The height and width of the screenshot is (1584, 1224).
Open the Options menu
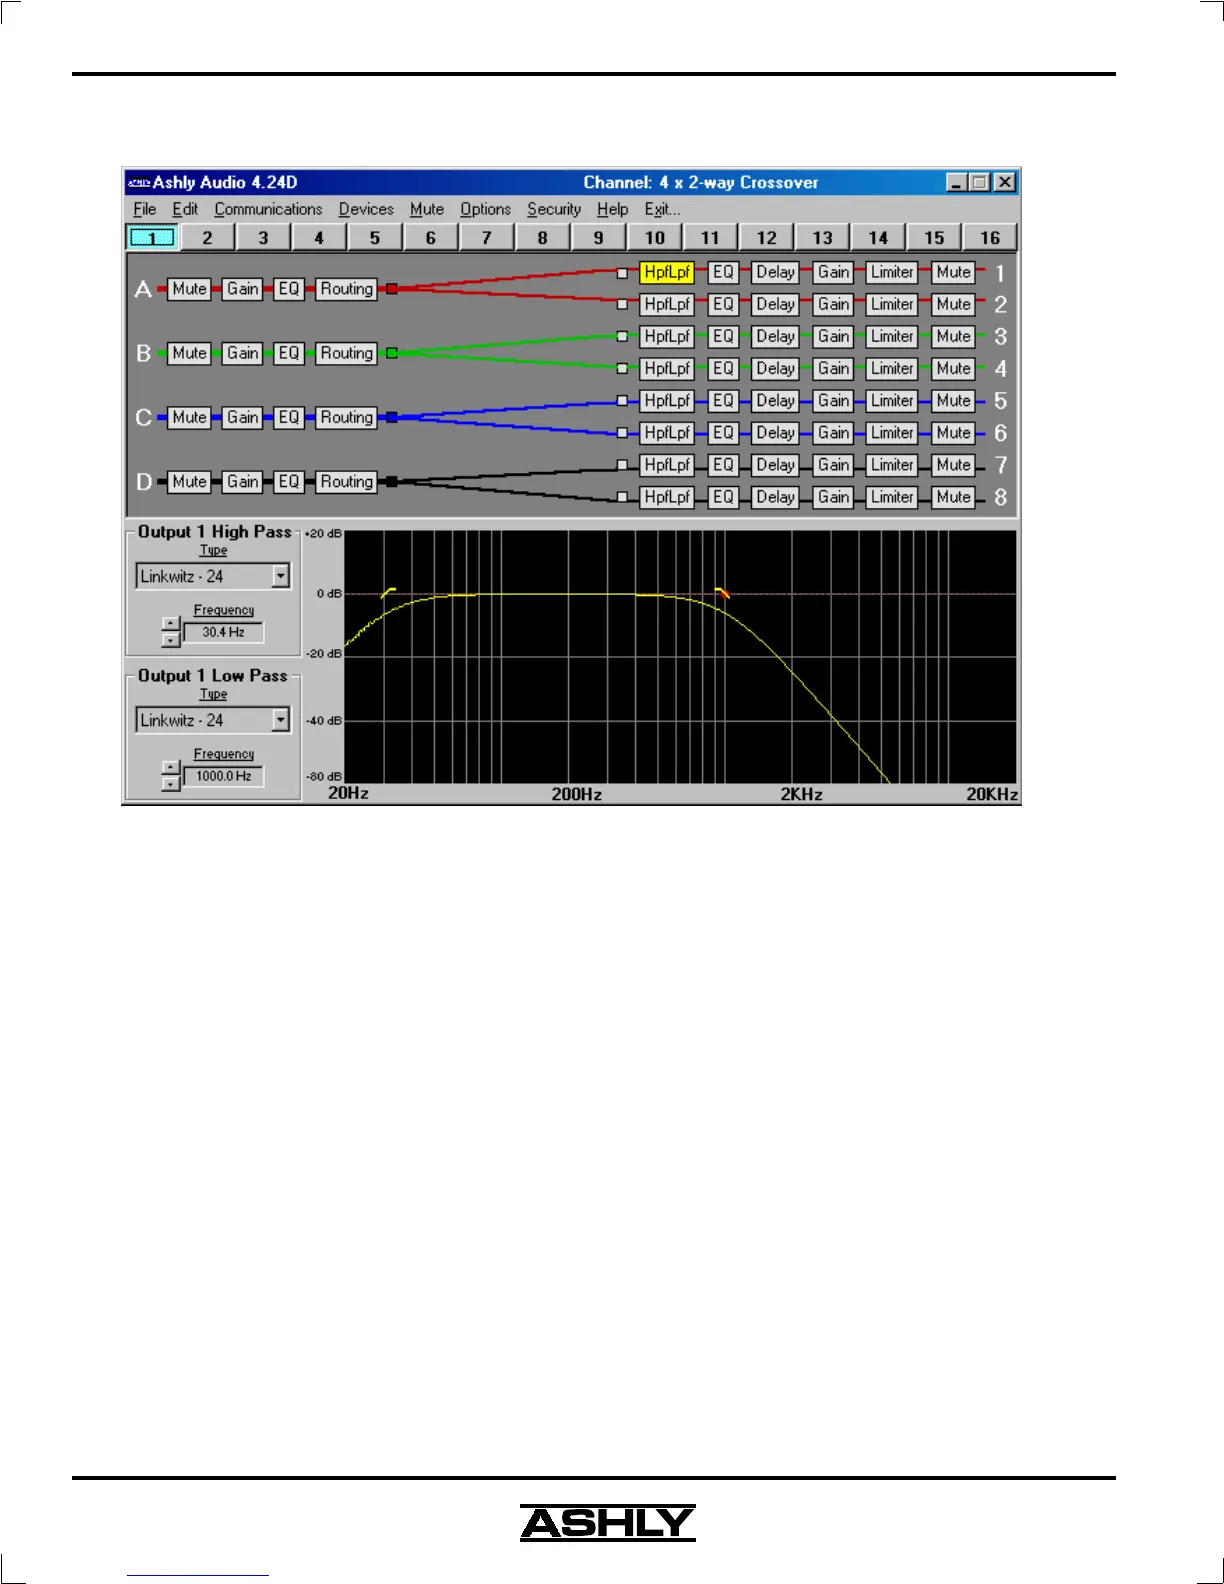pyautogui.click(x=485, y=209)
